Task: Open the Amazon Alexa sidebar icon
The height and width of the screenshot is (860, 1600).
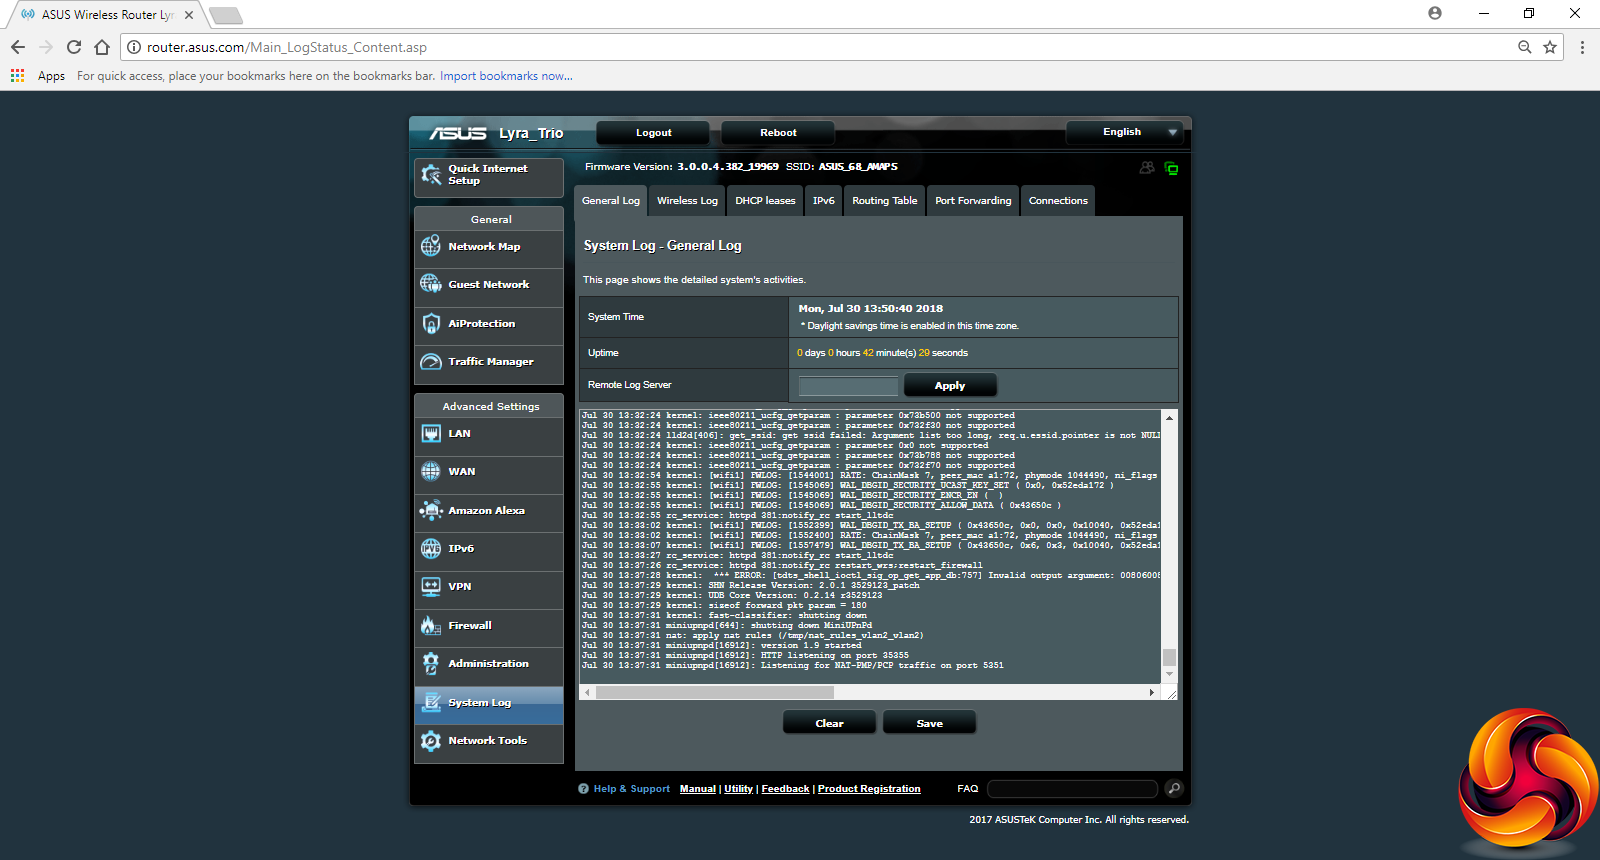Action: click(431, 510)
